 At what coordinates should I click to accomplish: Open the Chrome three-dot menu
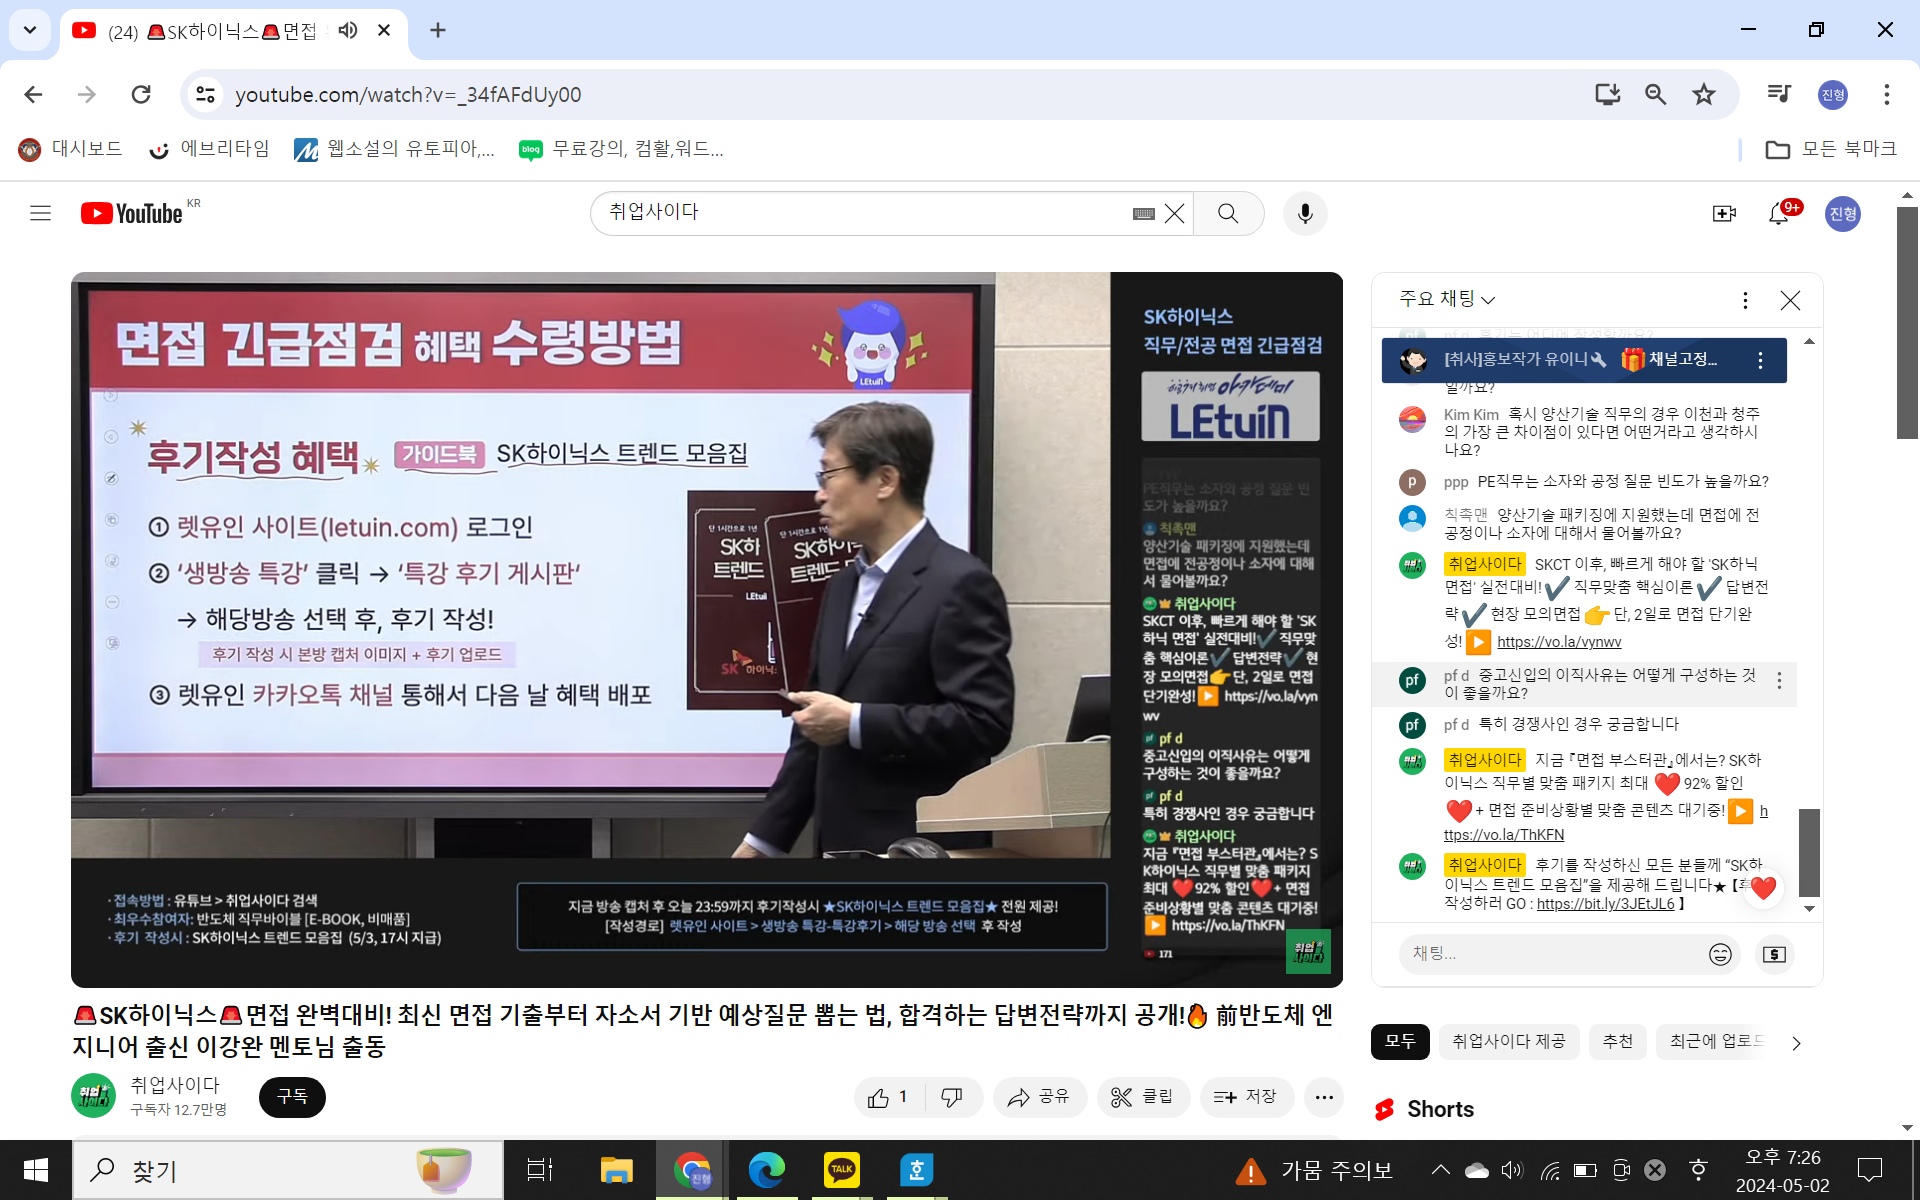click(x=1886, y=94)
